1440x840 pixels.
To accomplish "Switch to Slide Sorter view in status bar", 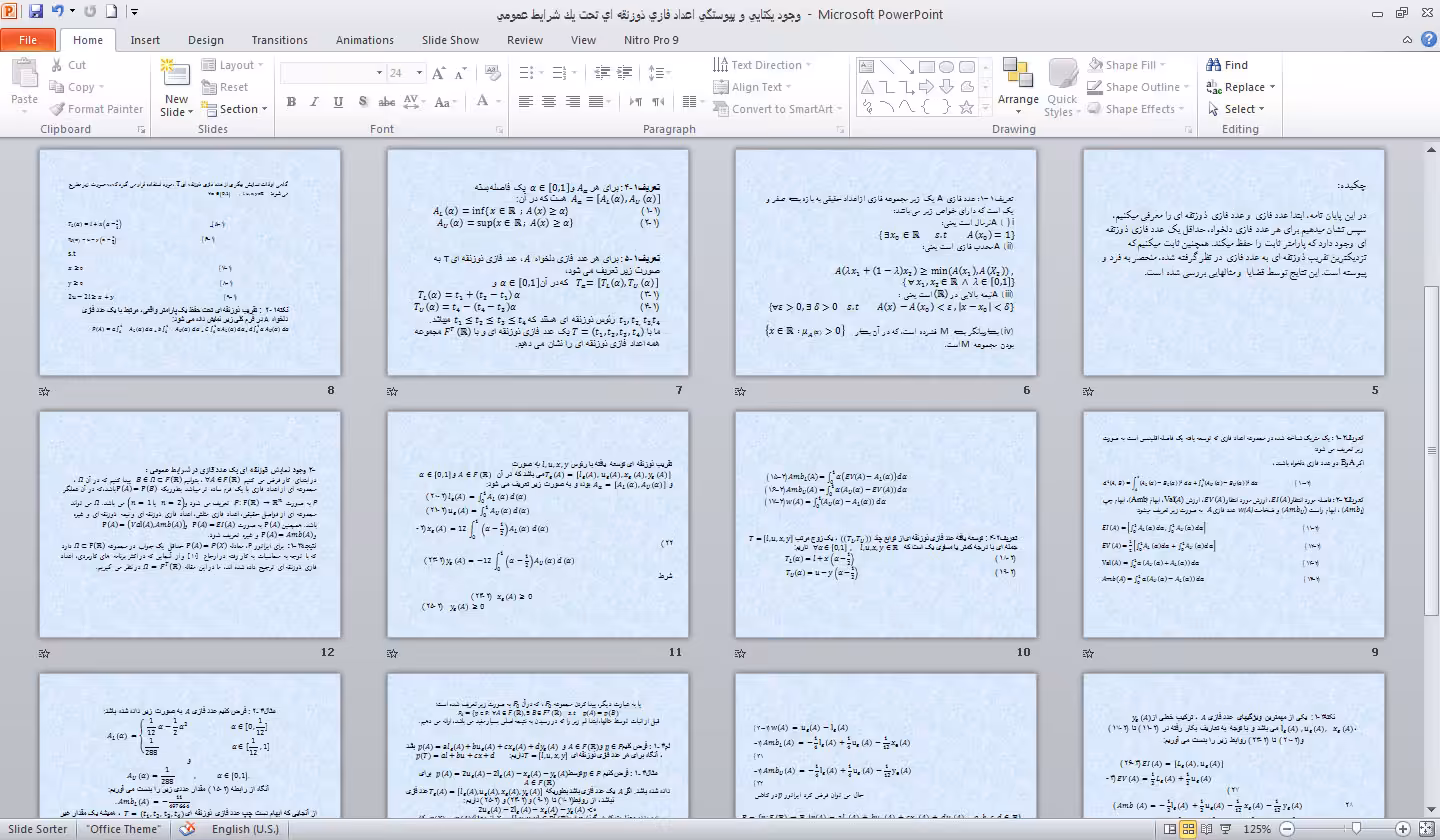I will pyautogui.click(x=1188, y=829).
